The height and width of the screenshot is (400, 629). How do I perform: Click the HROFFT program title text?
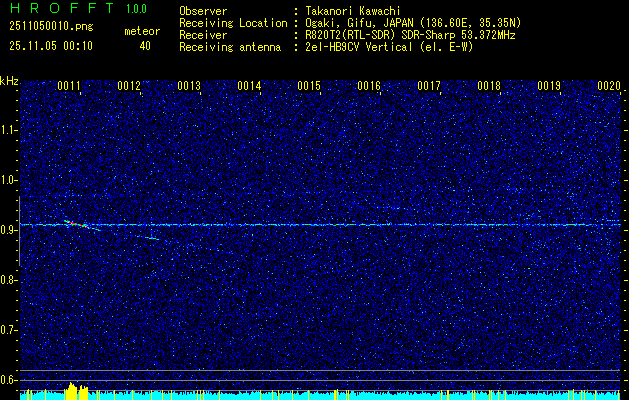tap(62, 8)
